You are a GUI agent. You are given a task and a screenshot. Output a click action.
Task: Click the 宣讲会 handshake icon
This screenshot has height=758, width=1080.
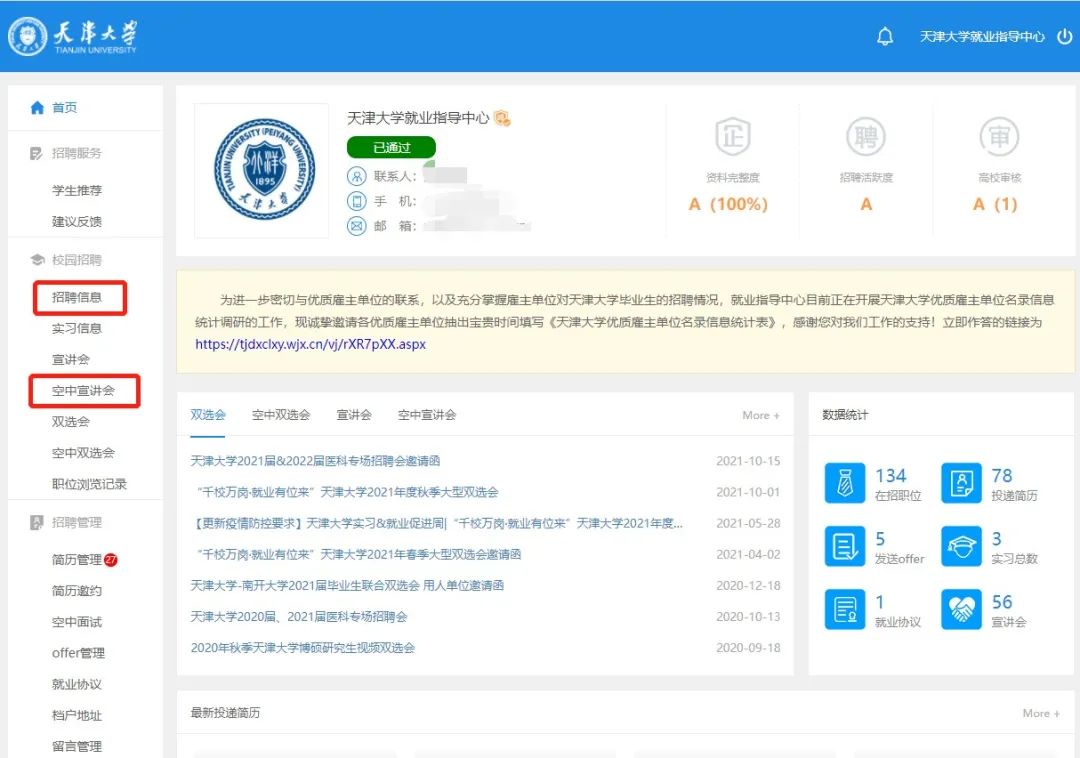pyautogui.click(x=961, y=609)
